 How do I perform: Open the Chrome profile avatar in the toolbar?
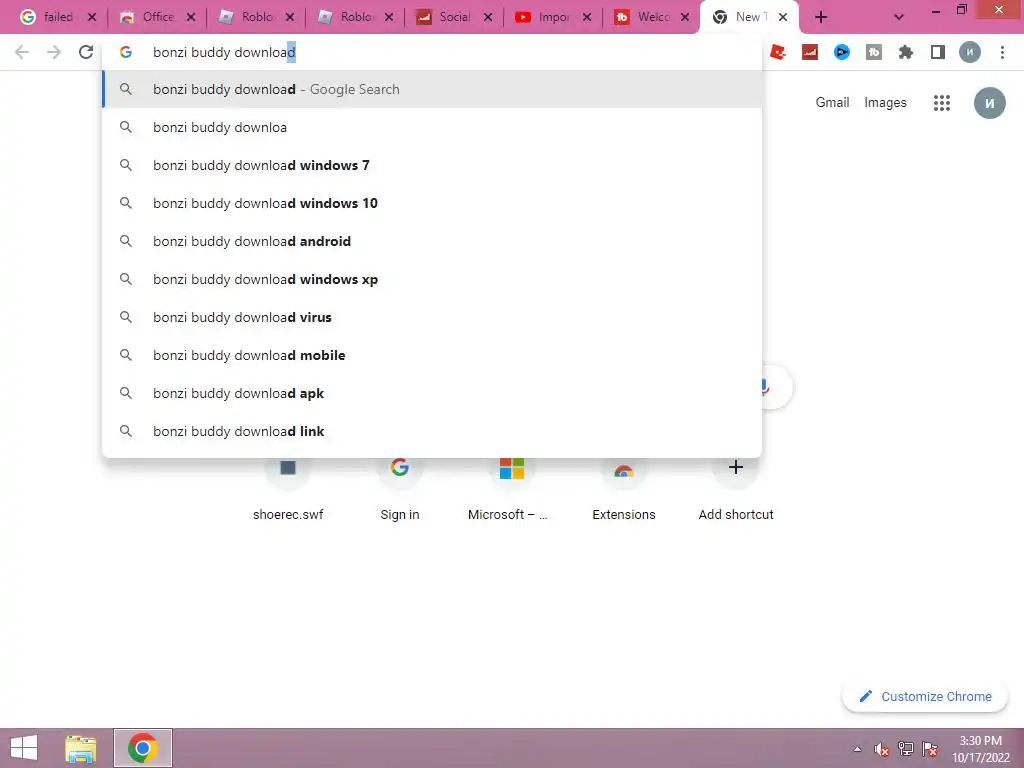point(970,52)
